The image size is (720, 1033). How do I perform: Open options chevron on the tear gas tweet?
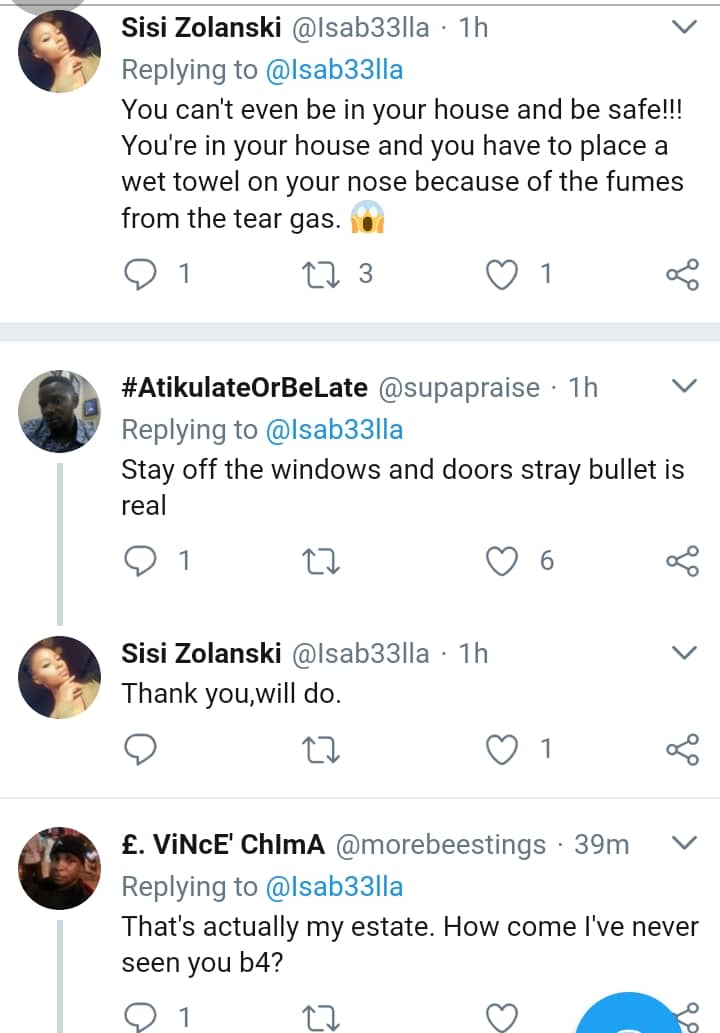(685, 28)
